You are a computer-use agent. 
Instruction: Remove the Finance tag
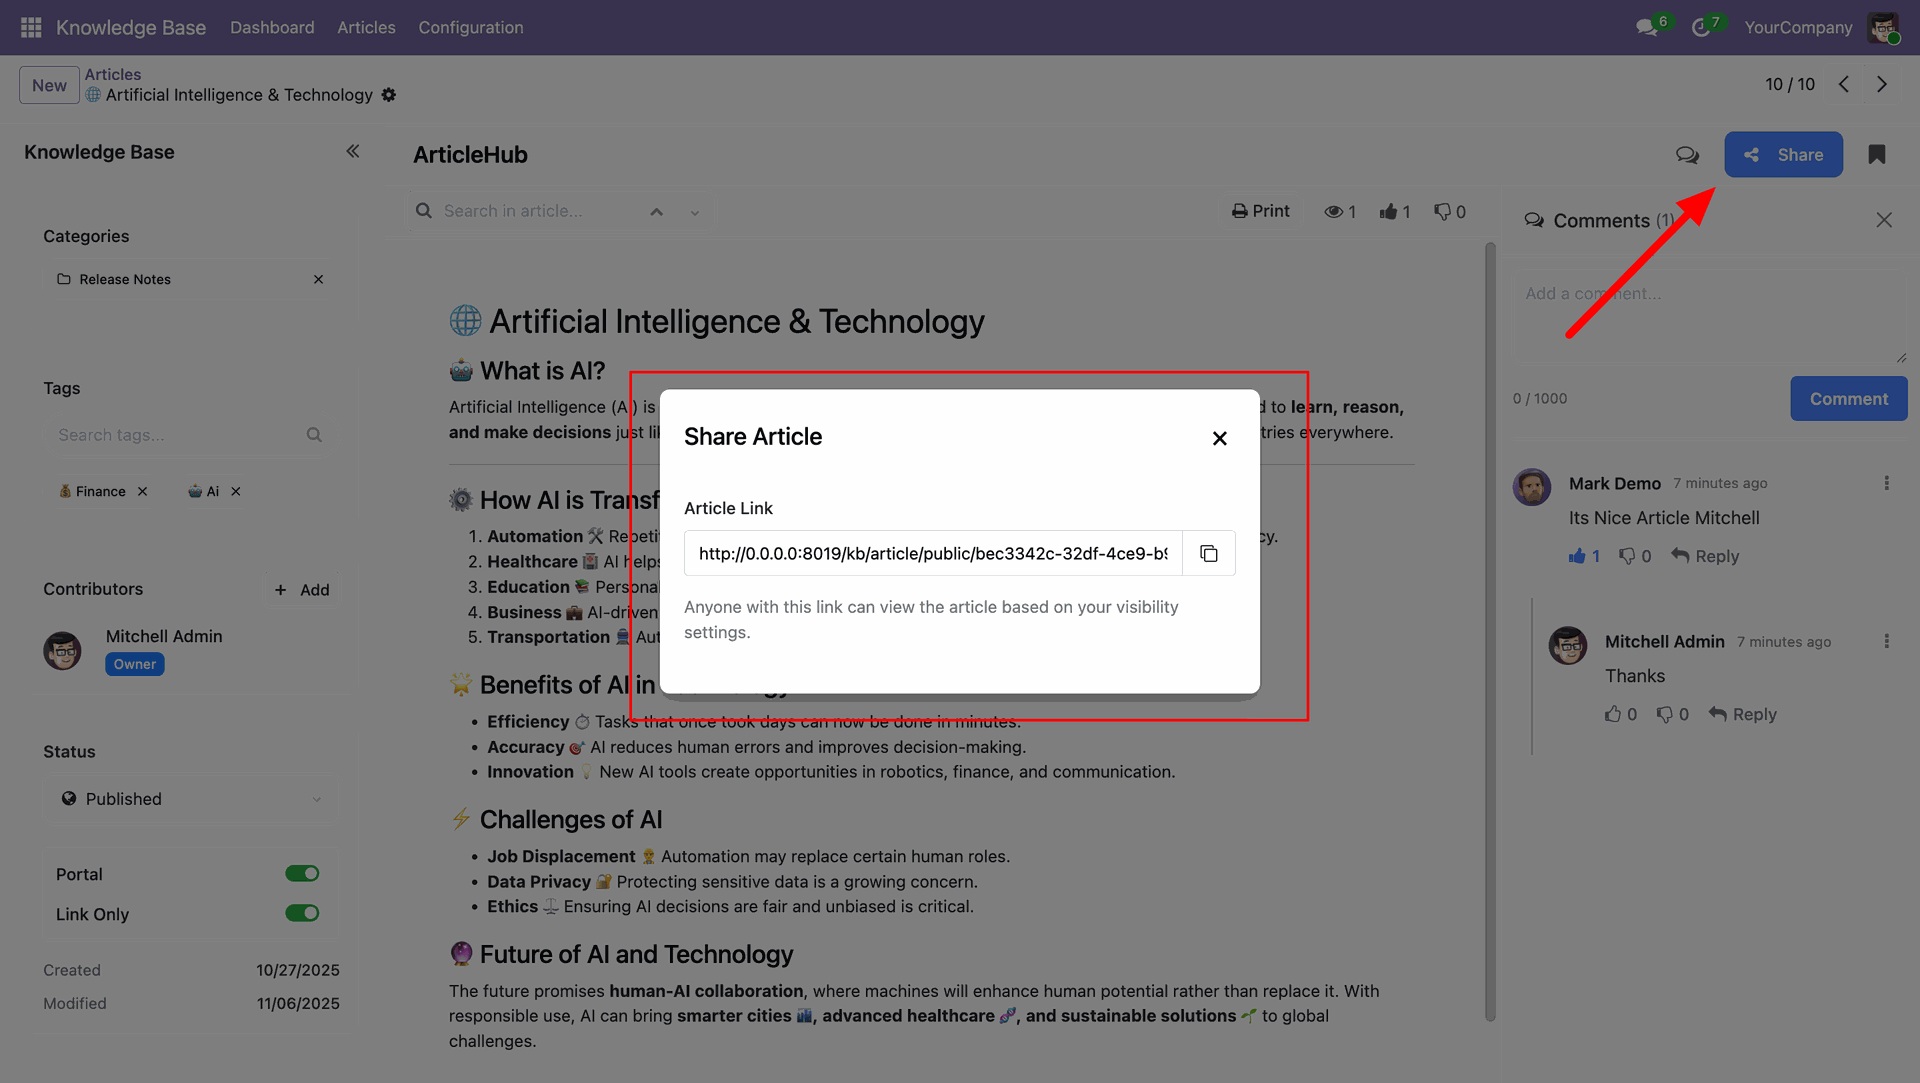[143, 491]
